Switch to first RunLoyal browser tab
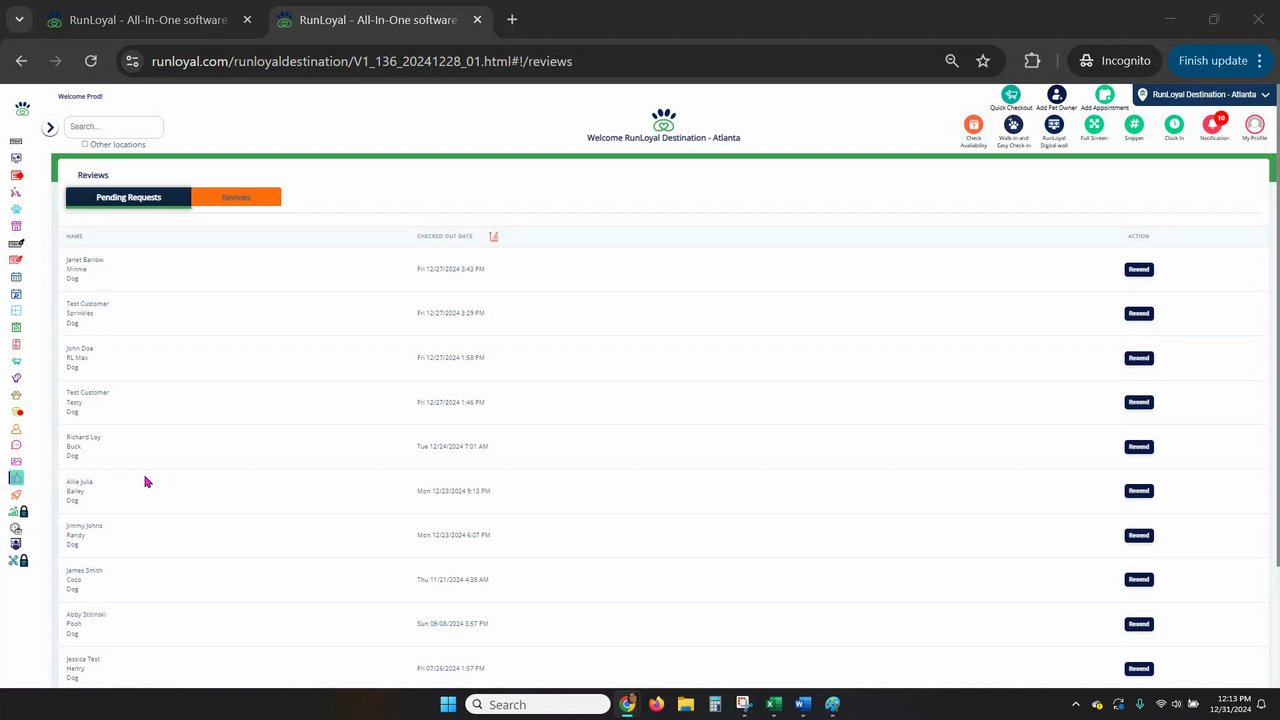1280x720 pixels. pyautogui.click(x=148, y=20)
